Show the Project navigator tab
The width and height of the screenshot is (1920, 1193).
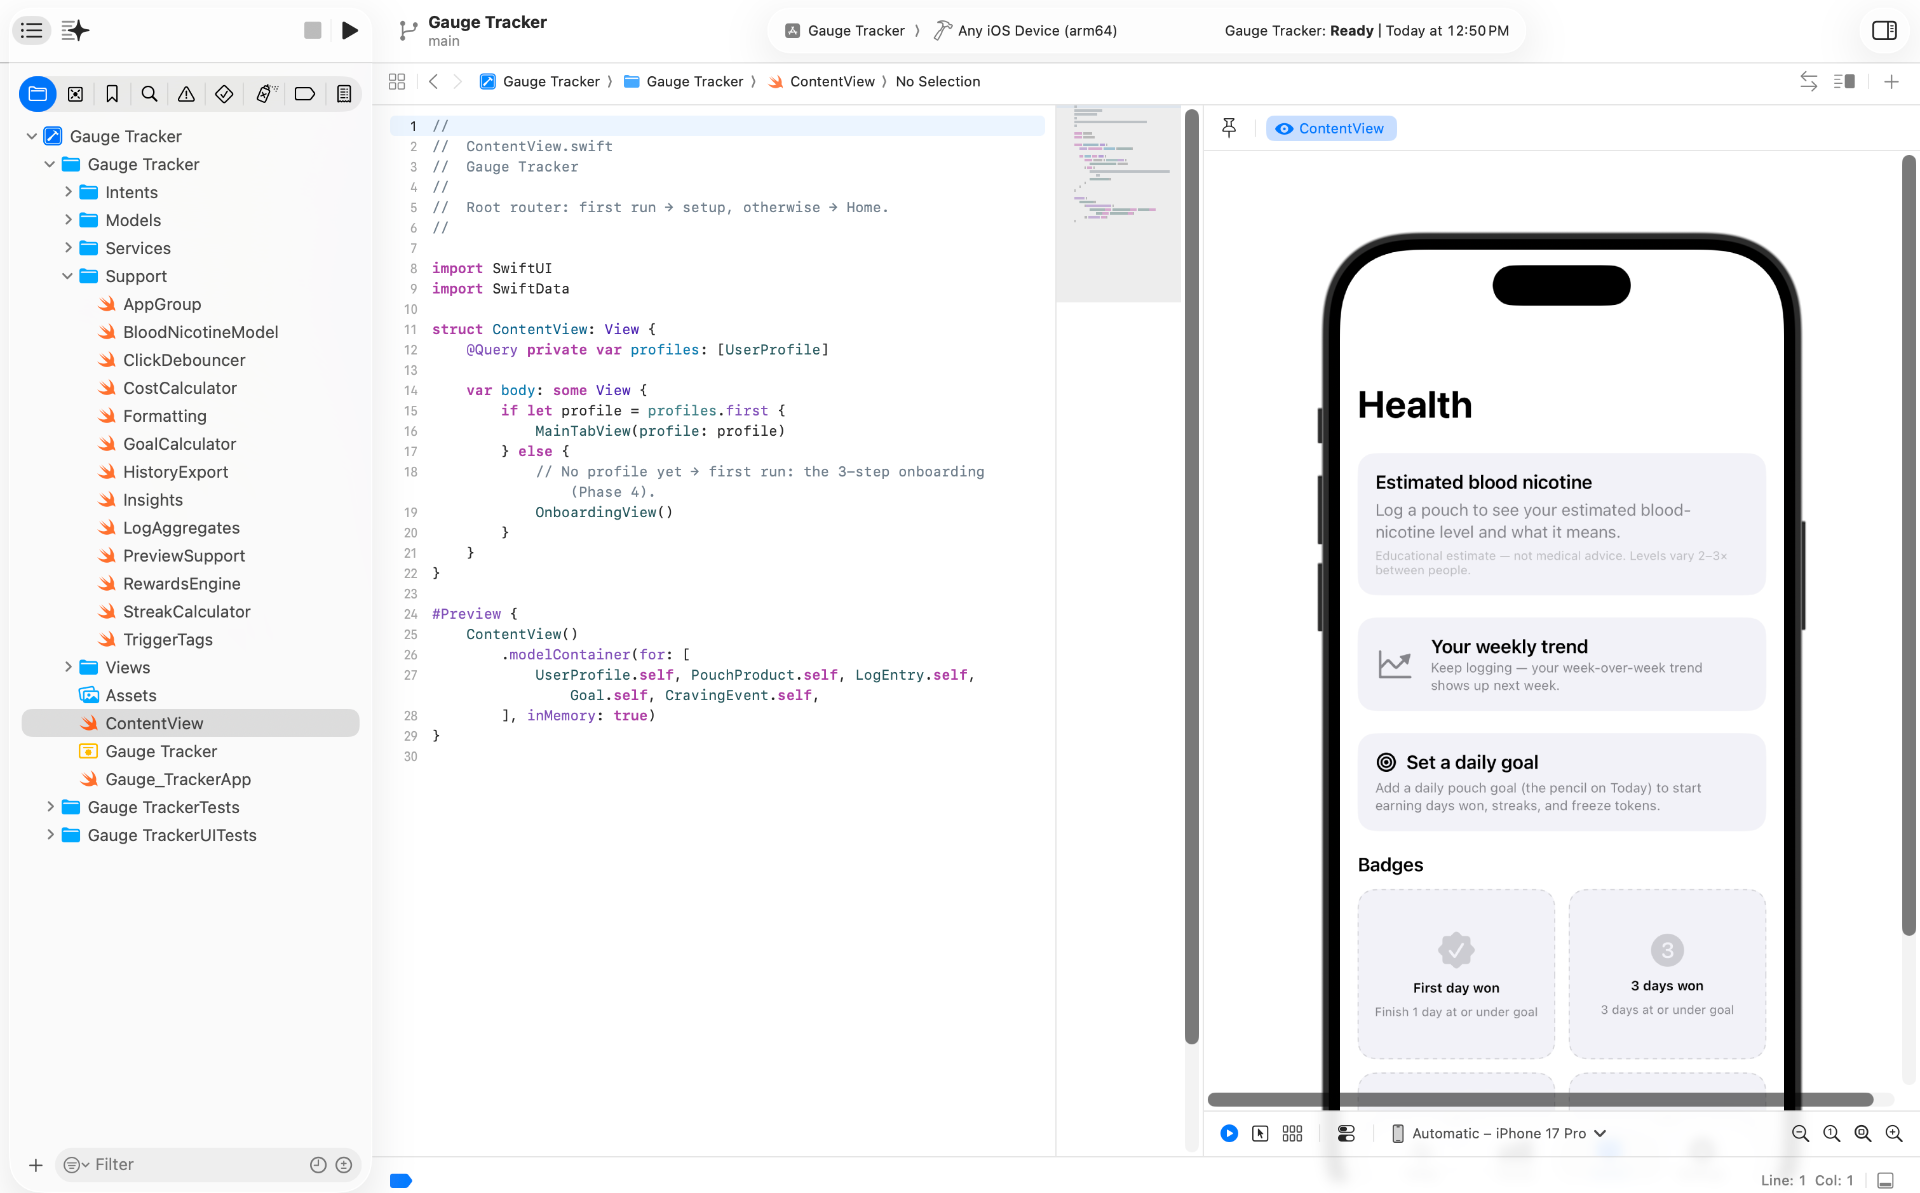[38, 94]
